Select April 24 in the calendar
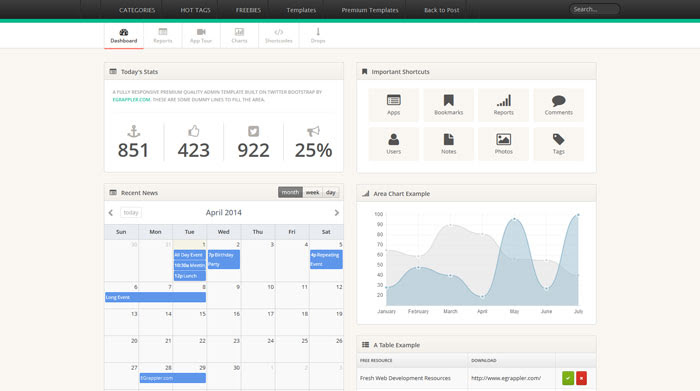 pyautogui.click(x=258, y=349)
